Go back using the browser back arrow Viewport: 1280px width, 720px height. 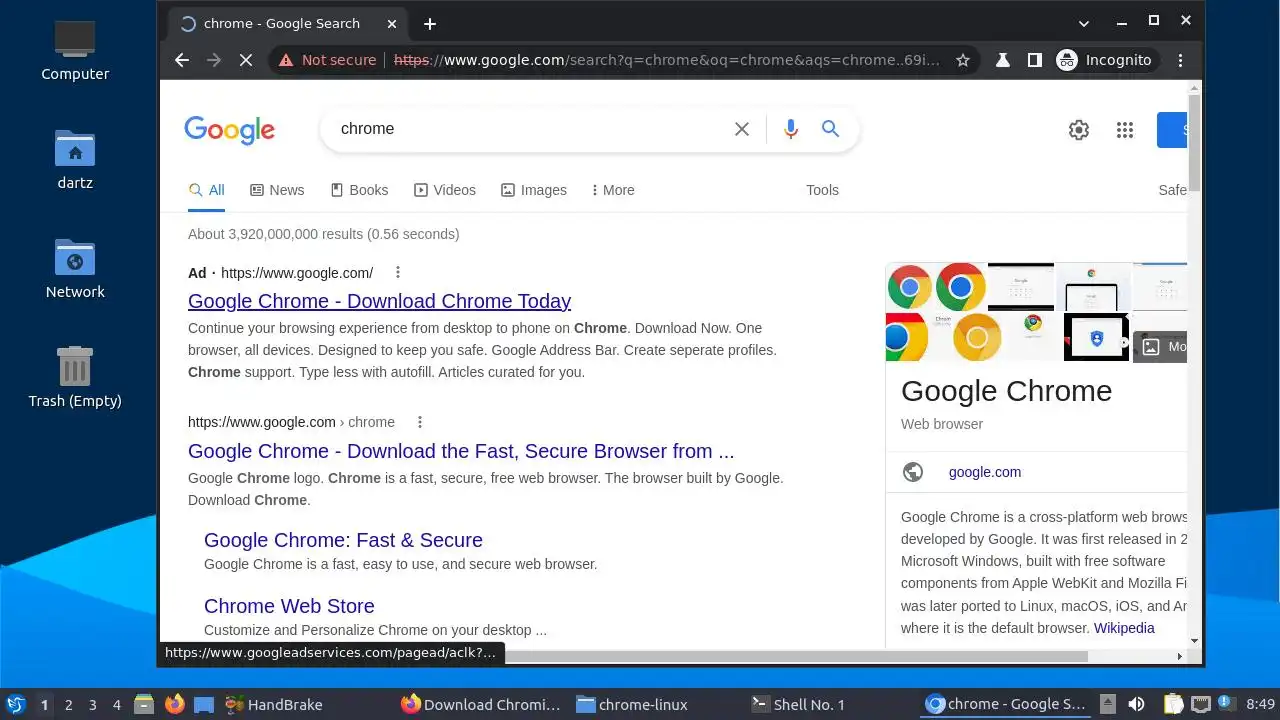(x=181, y=60)
